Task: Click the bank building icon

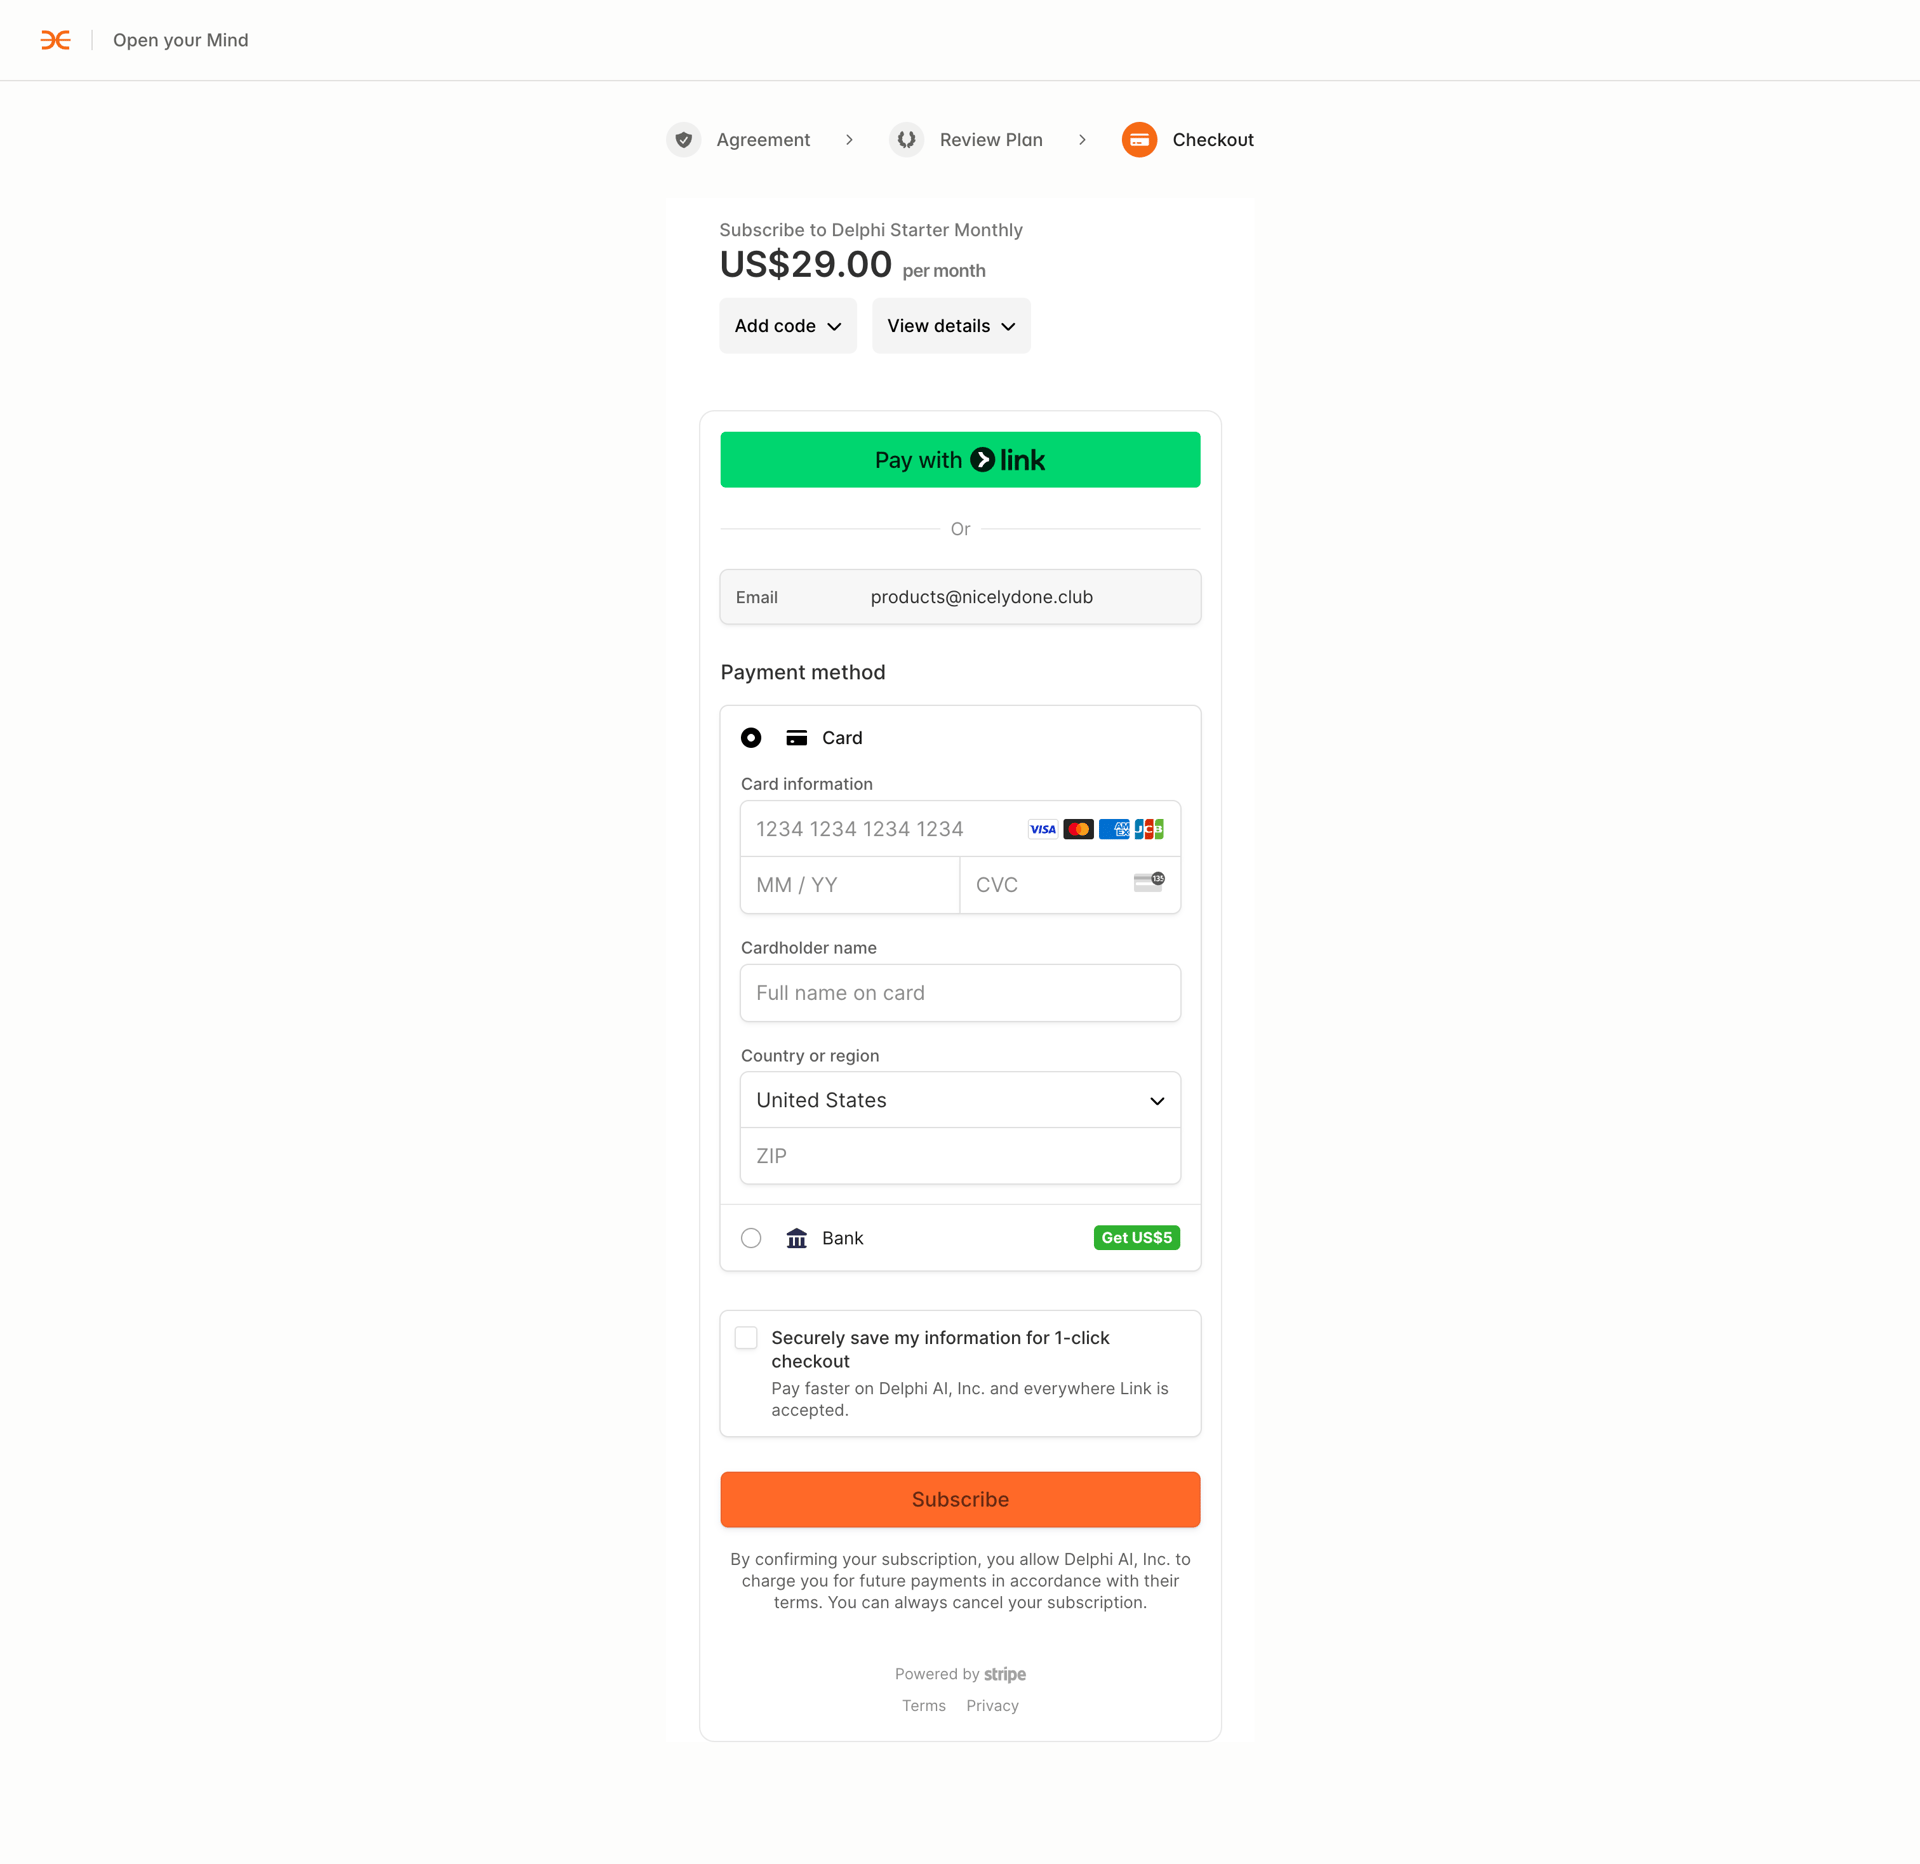Action: [797, 1238]
